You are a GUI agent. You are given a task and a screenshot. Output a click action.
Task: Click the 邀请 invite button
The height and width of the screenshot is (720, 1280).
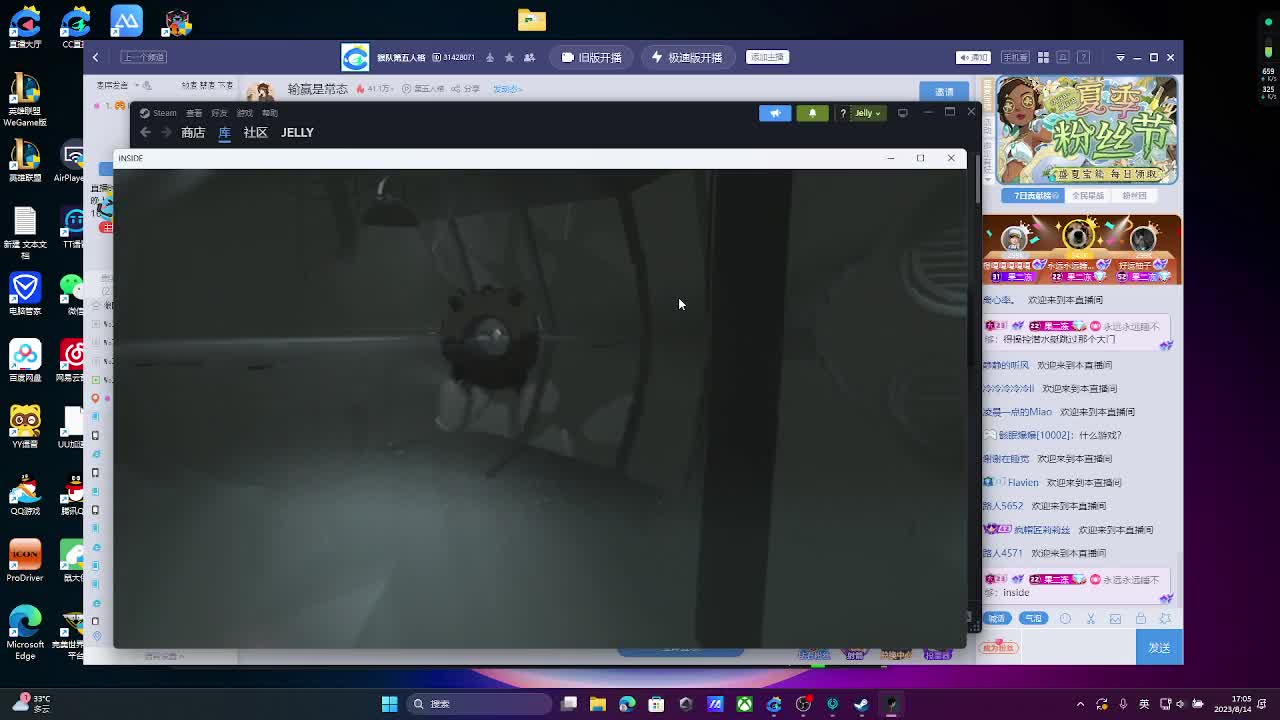tap(944, 91)
